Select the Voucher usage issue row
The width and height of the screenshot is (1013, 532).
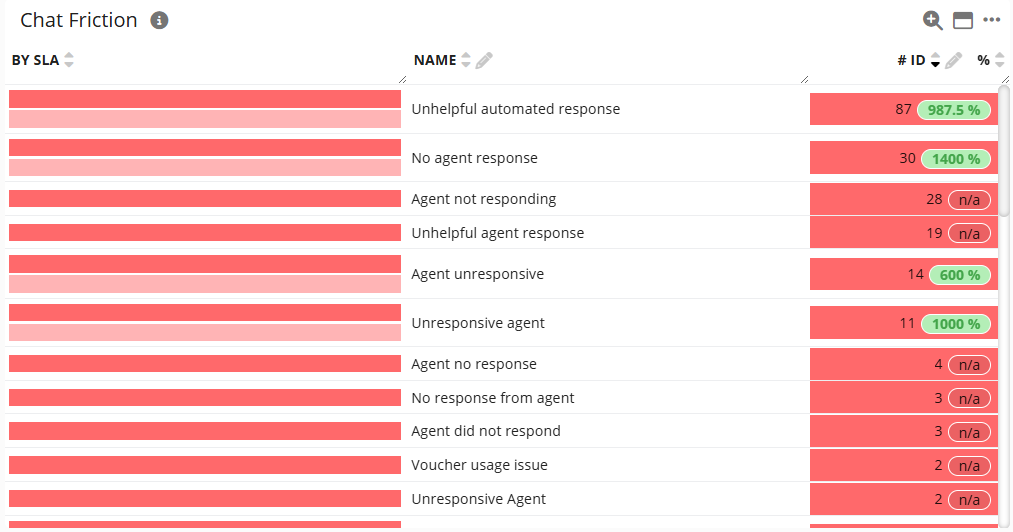pos(480,465)
